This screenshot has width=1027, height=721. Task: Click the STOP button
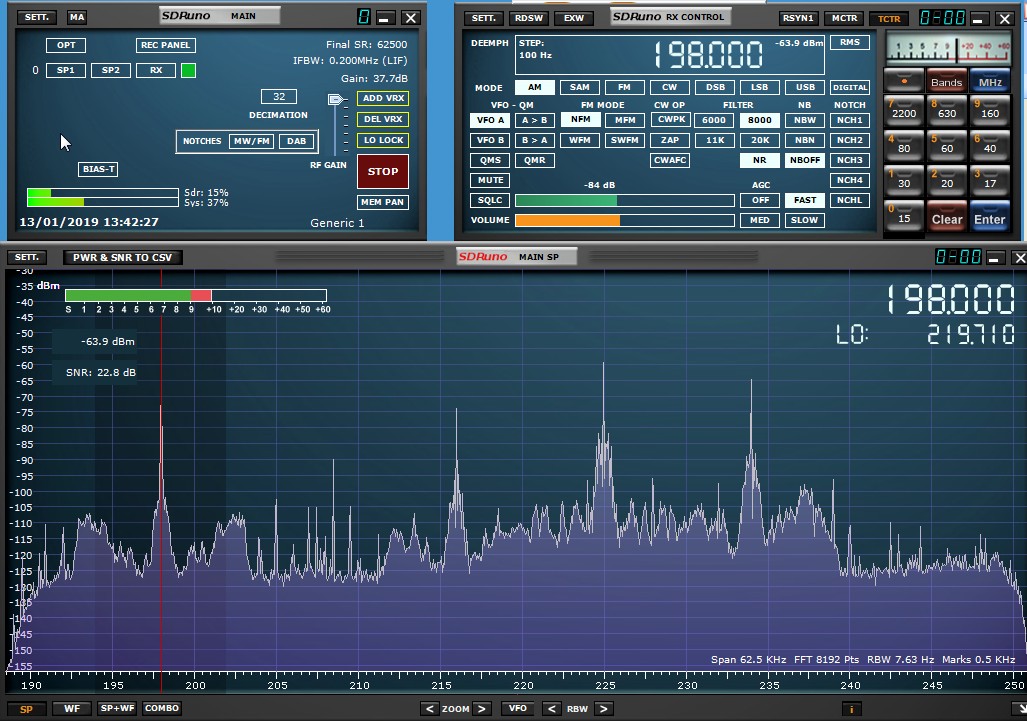coord(383,172)
